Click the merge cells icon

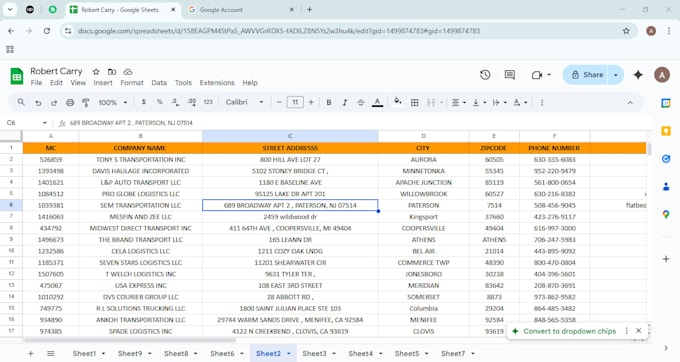click(431, 103)
